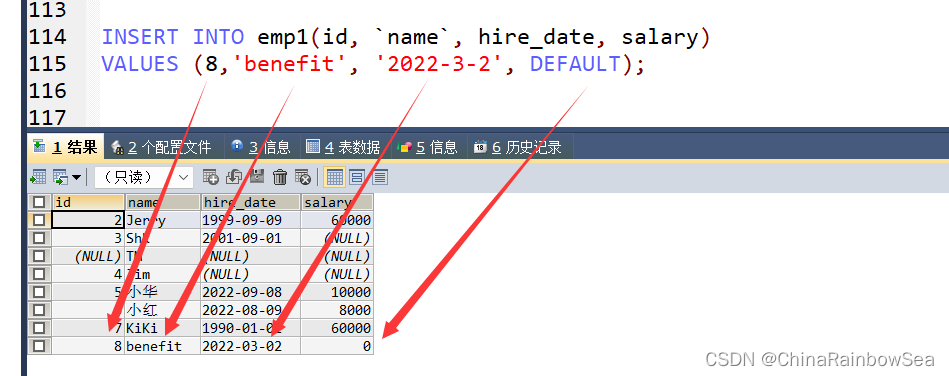Switch to Form view icon
949x376 pixels.
coord(356,177)
